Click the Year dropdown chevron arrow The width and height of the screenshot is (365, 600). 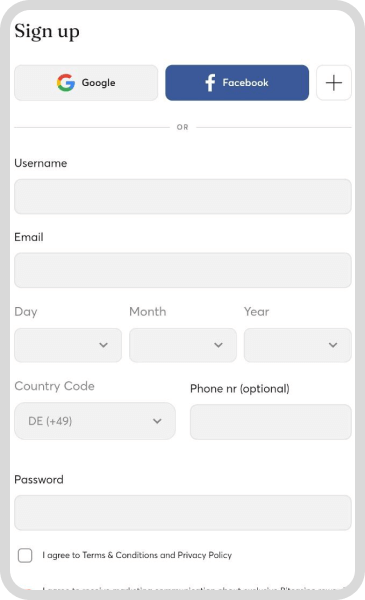click(x=333, y=345)
